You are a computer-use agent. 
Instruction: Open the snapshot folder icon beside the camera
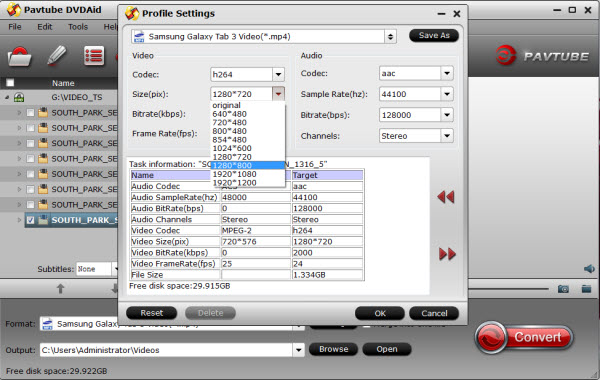(x=586, y=289)
